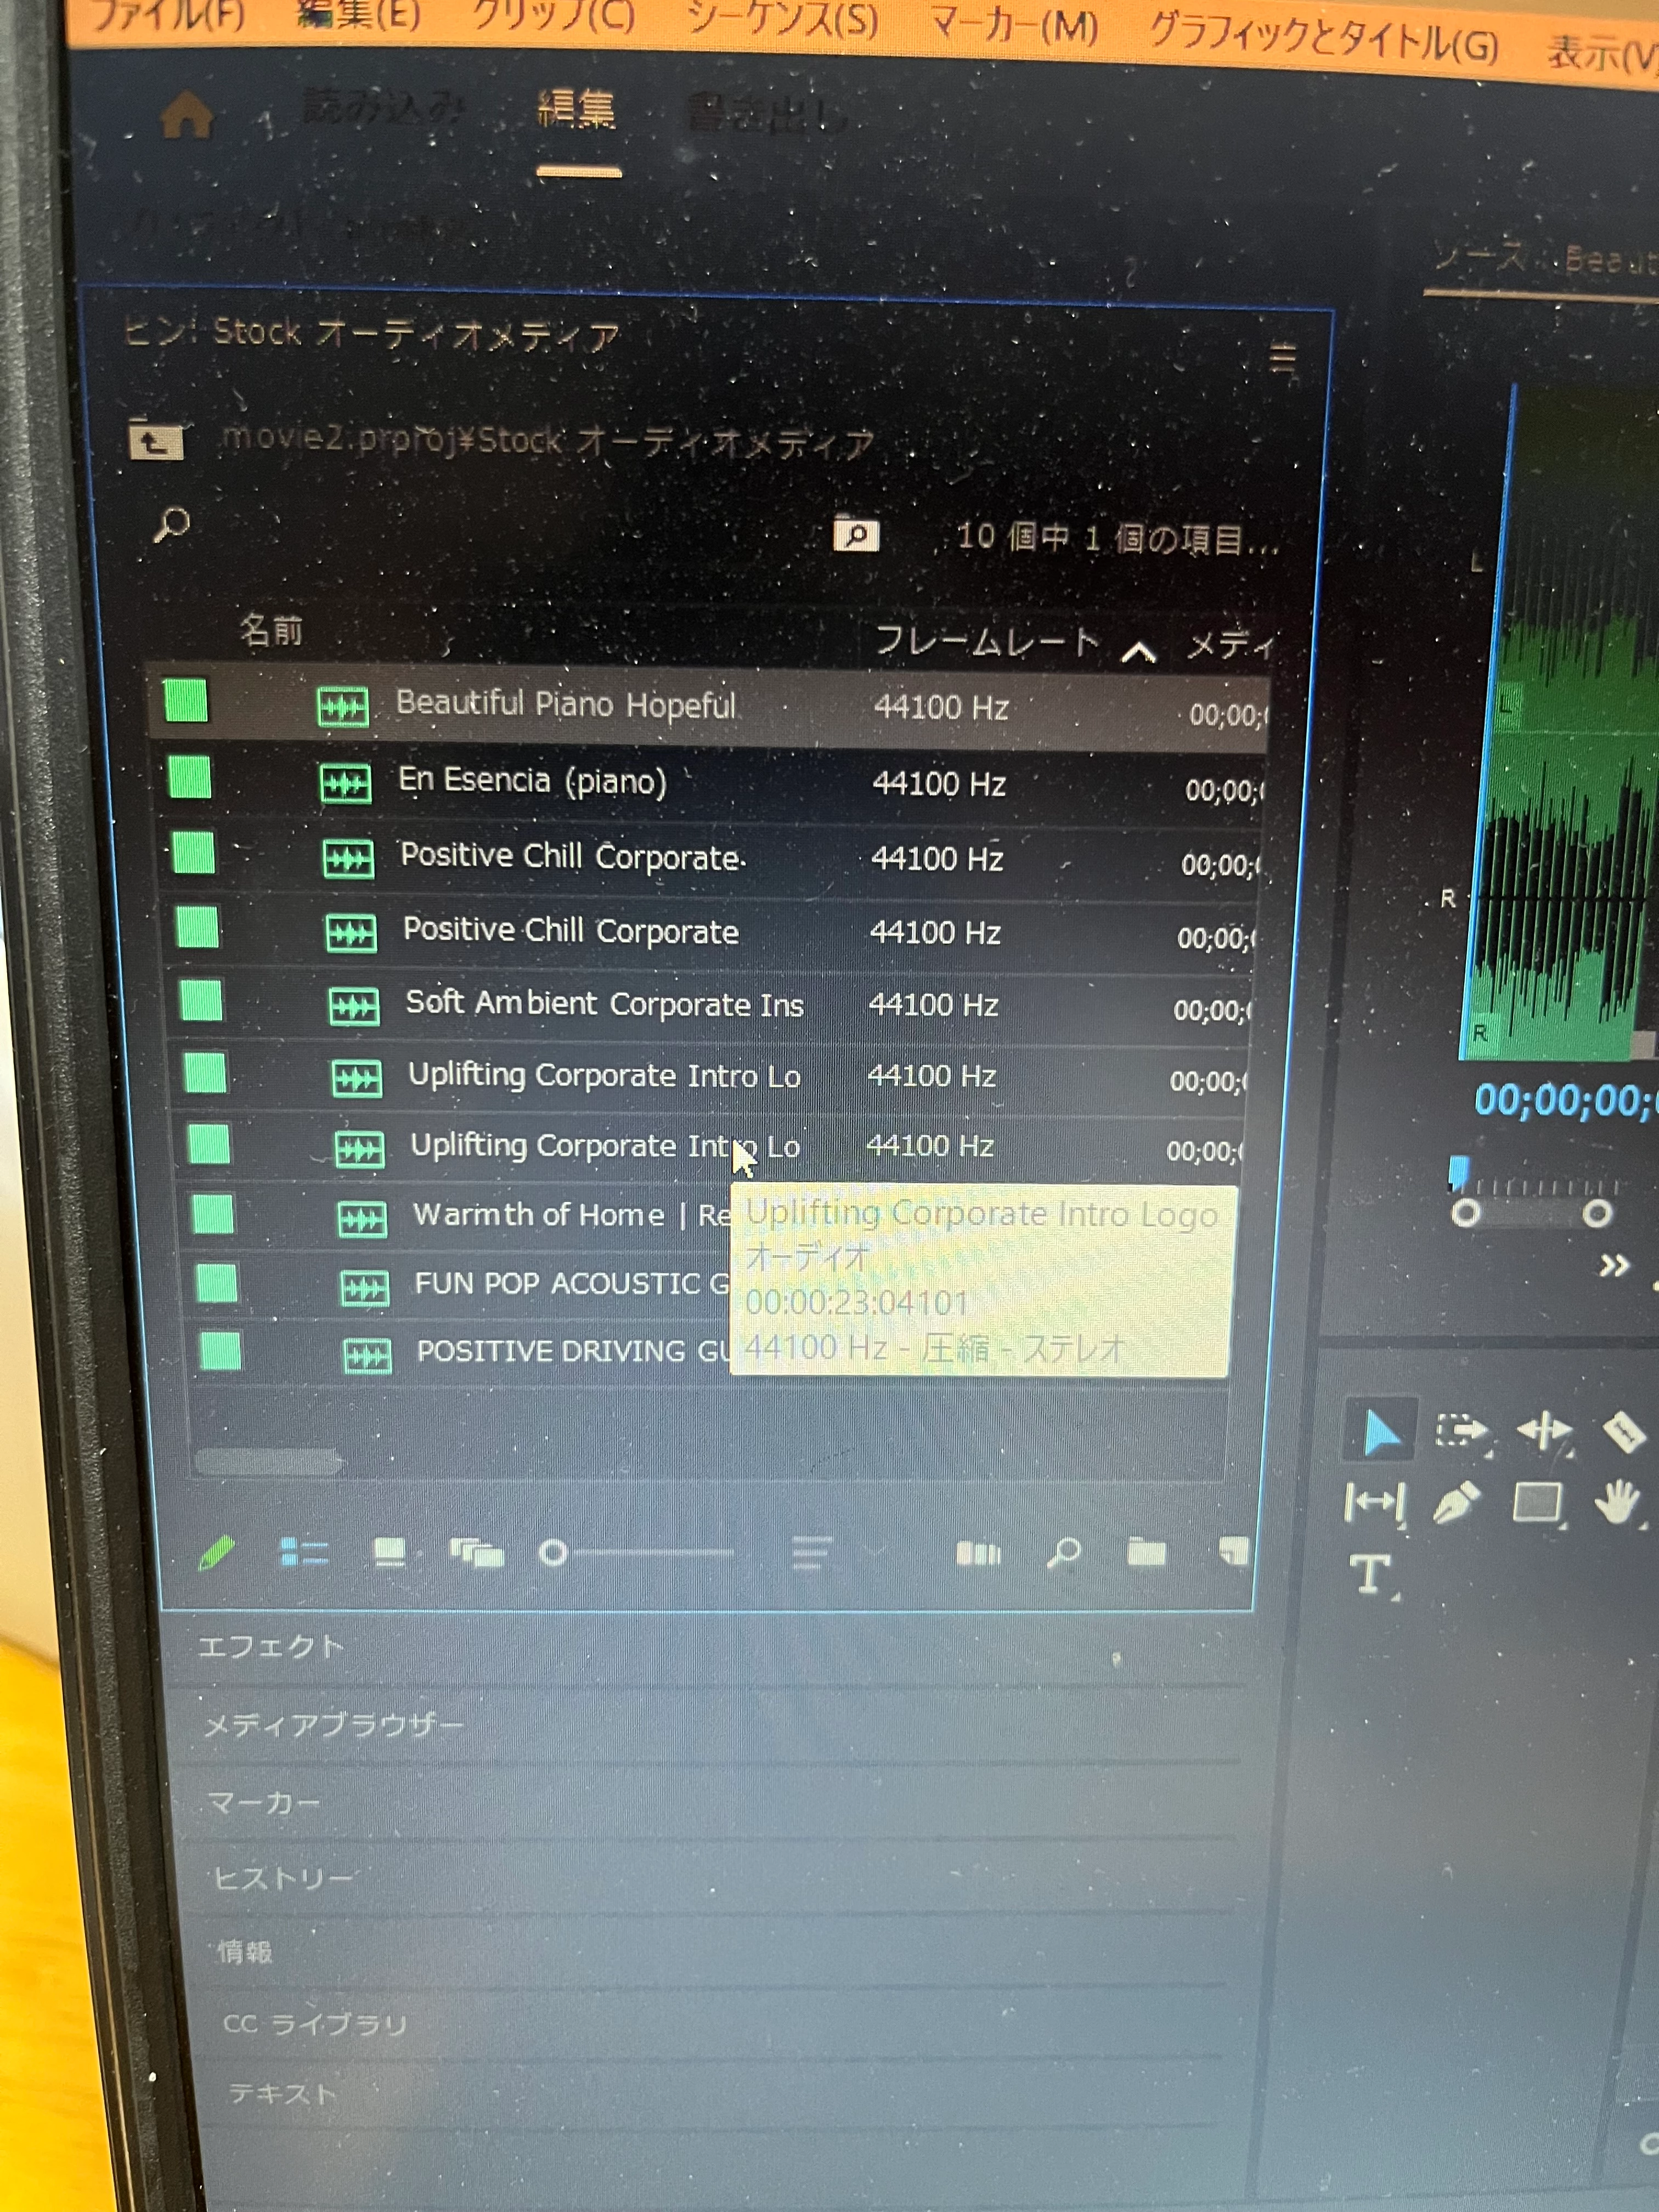Select the Type (T) tool
1659x2212 pixels.
click(x=1371, y=1574)
